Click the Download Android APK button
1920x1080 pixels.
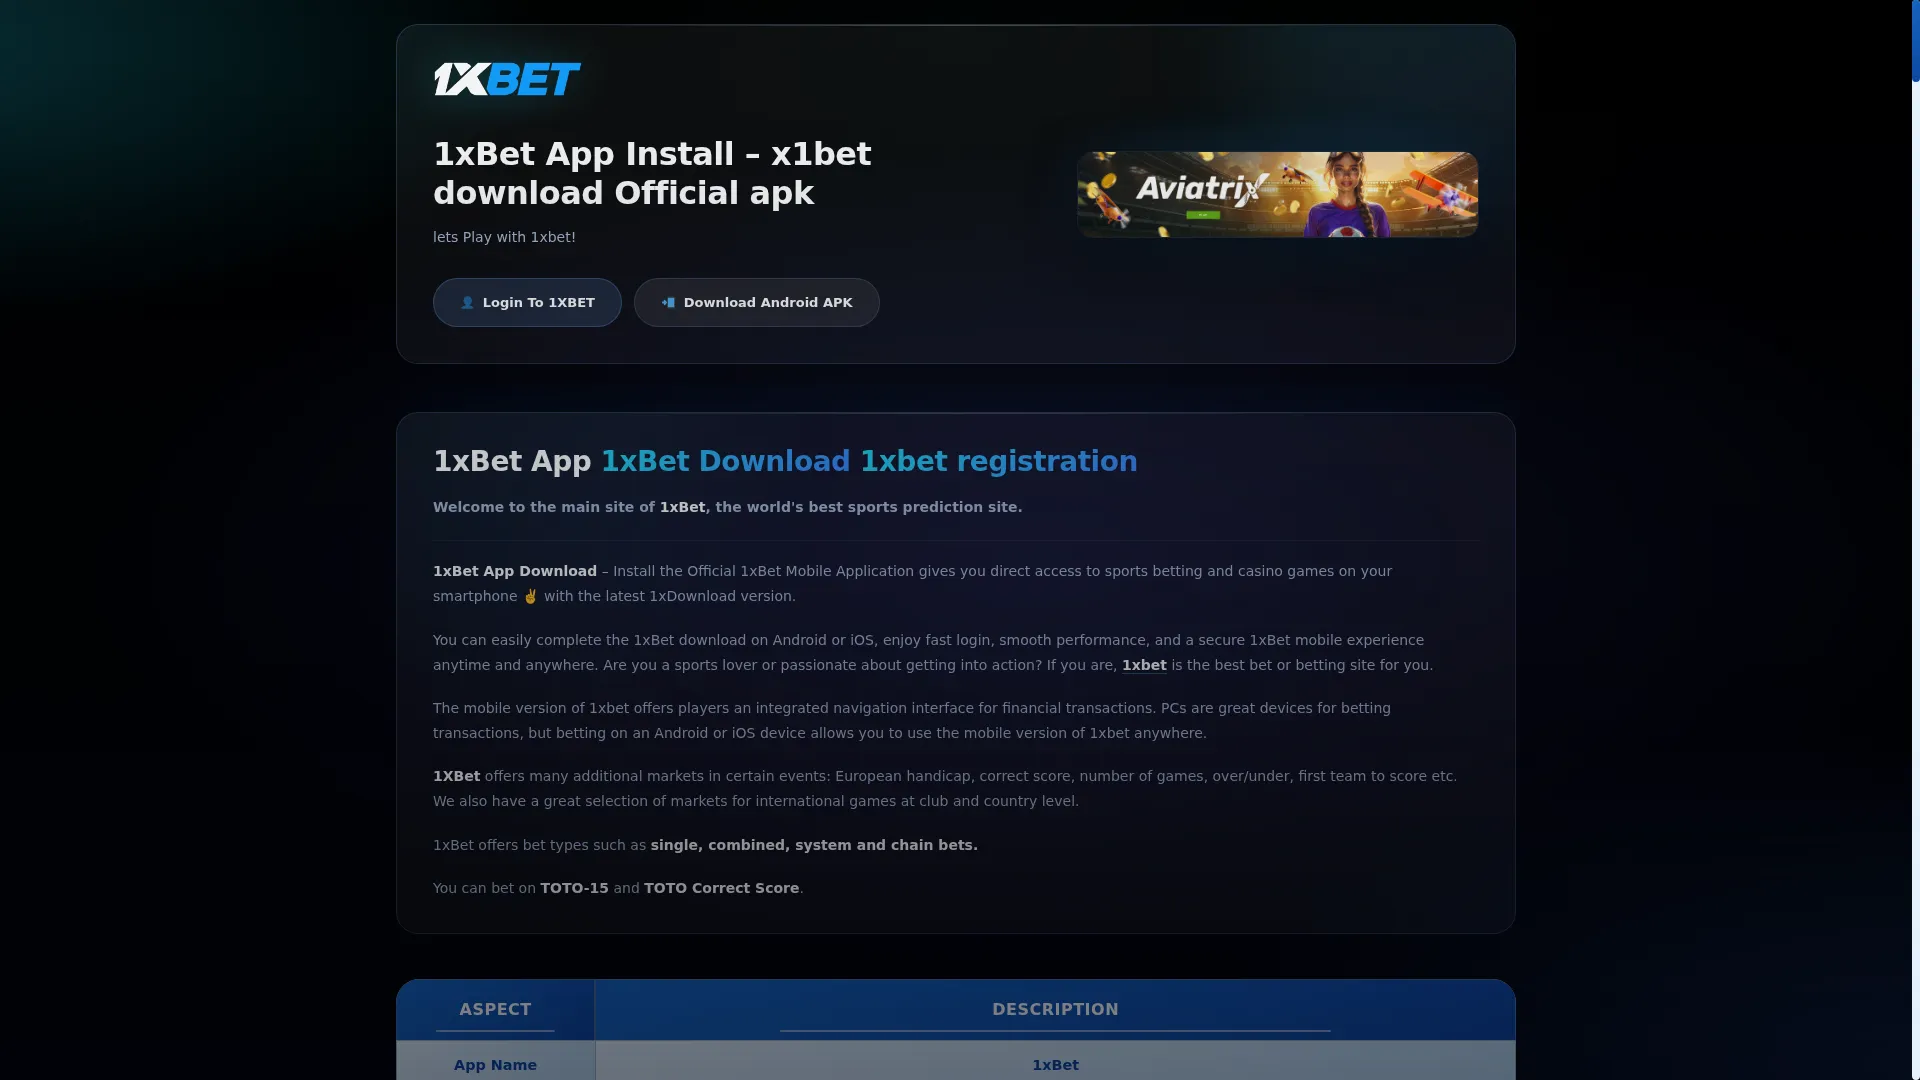[757, 302]
